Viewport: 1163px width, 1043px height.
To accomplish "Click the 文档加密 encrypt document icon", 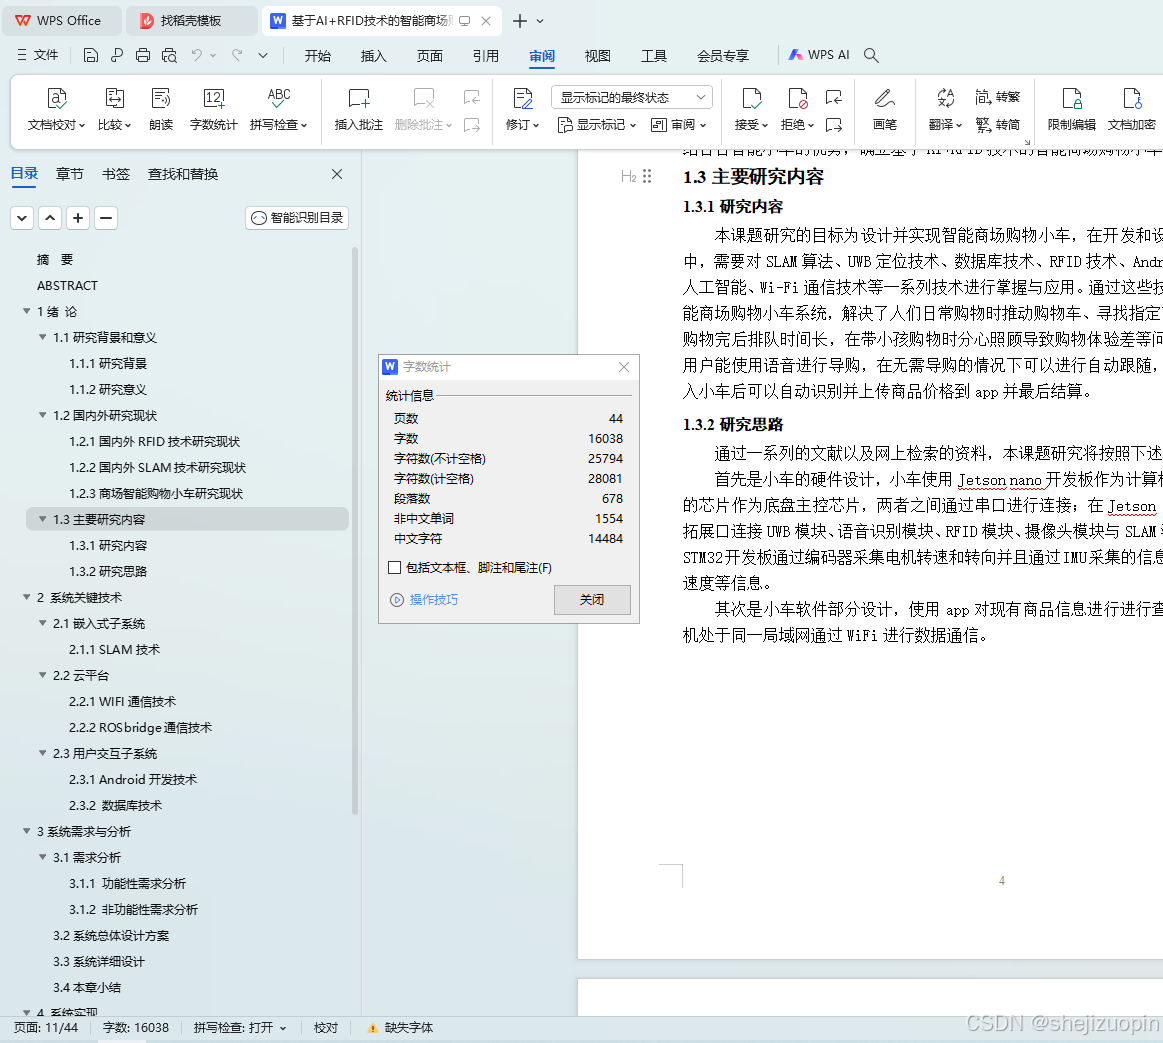I will 1132,98.
